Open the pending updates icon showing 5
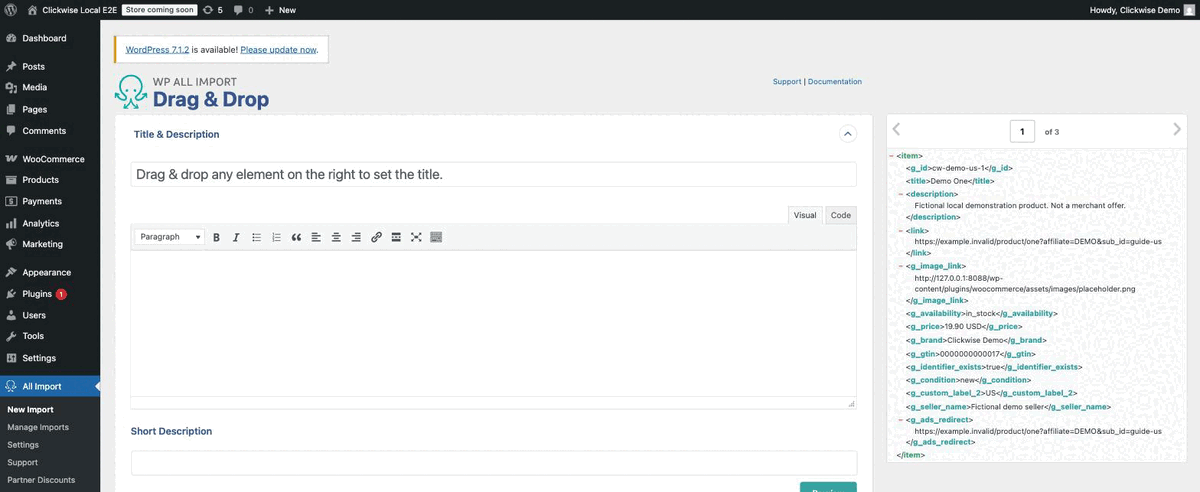Viewport: 1200px width, 492px height. (x=212, y=9)
